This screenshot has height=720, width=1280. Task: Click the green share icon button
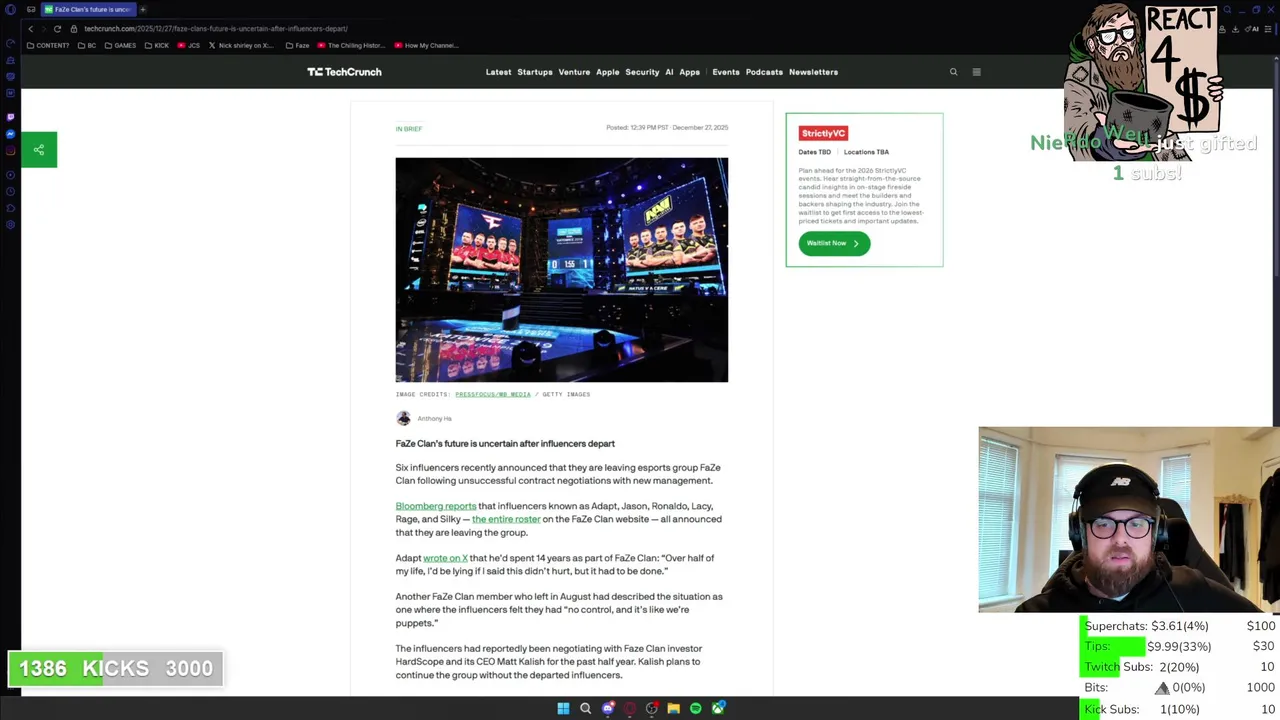[39, 150]
